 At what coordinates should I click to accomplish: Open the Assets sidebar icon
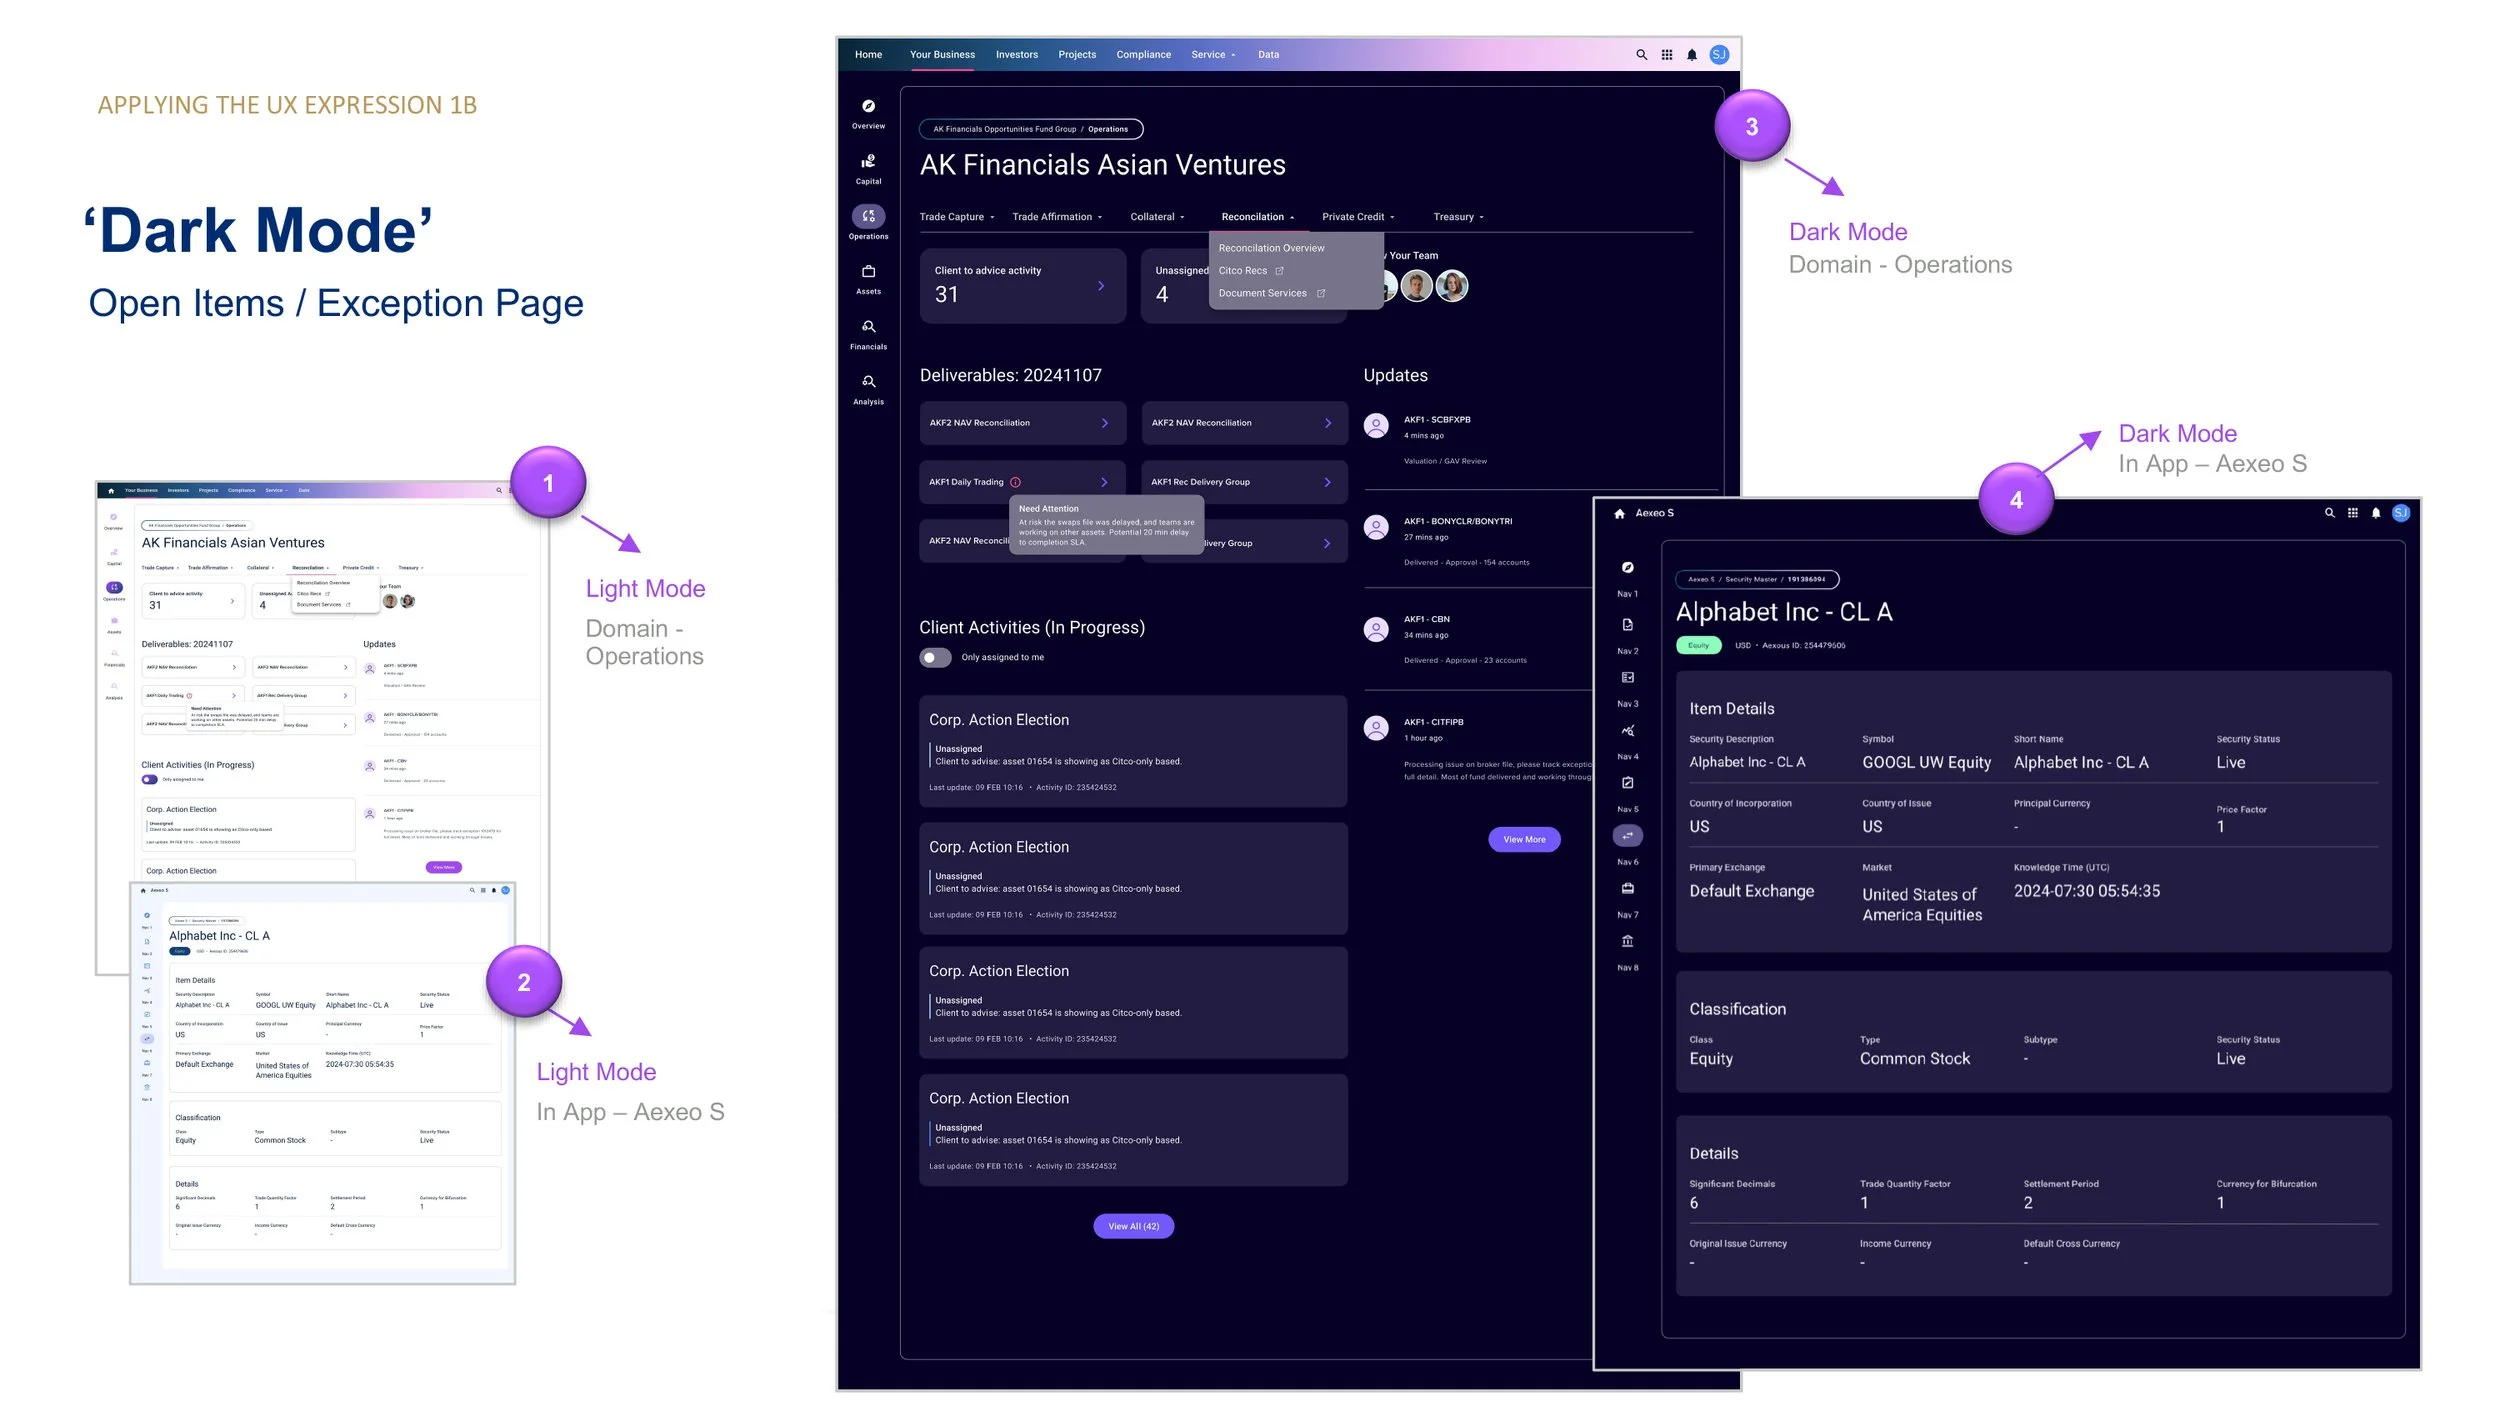tap(868, 276)
